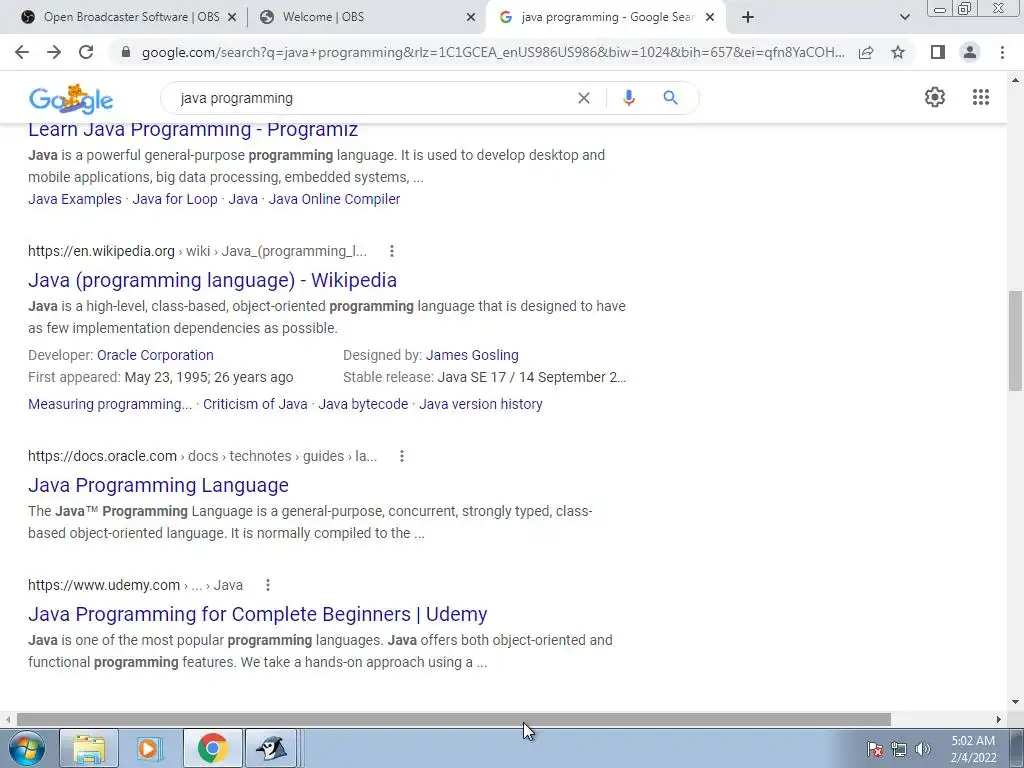Open options for the Wikipedia result
This screenshot has height=768, width=1024.
(x=391, y=251)
